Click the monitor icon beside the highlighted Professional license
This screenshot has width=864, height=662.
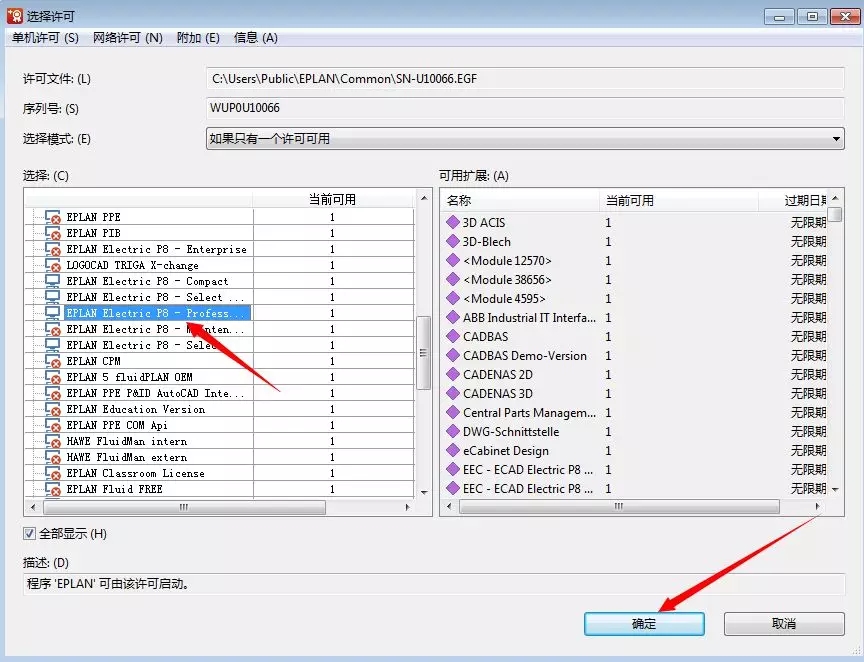(53, 313)
